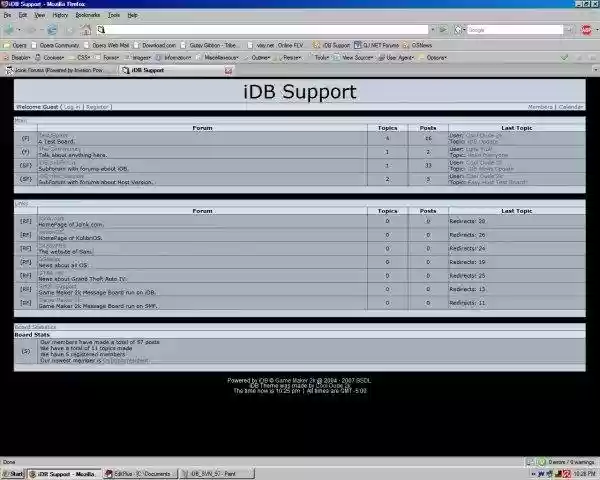This screenshot has width=600, height=480.
Task: Open redirect News about Grand Theft Auto IV
Action: 51,273
